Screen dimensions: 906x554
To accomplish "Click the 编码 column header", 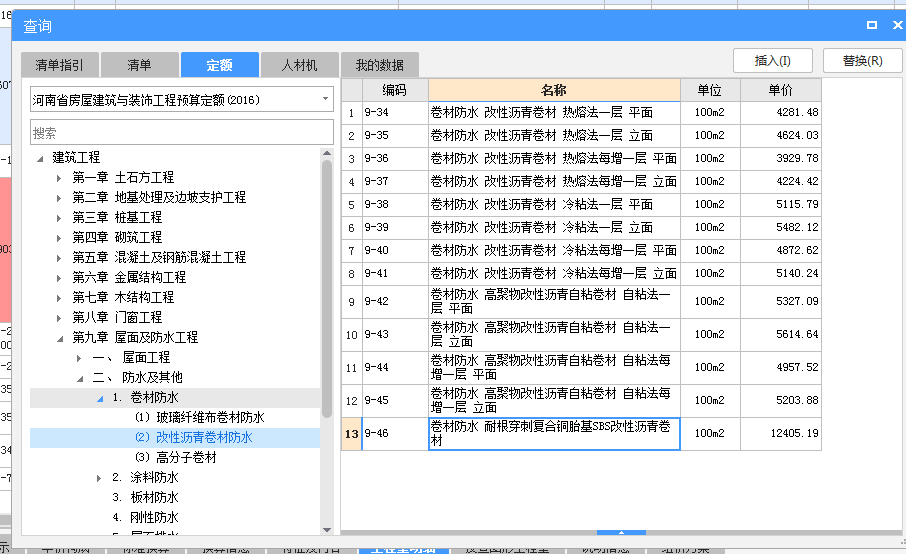I will click(x=395, y=90).
